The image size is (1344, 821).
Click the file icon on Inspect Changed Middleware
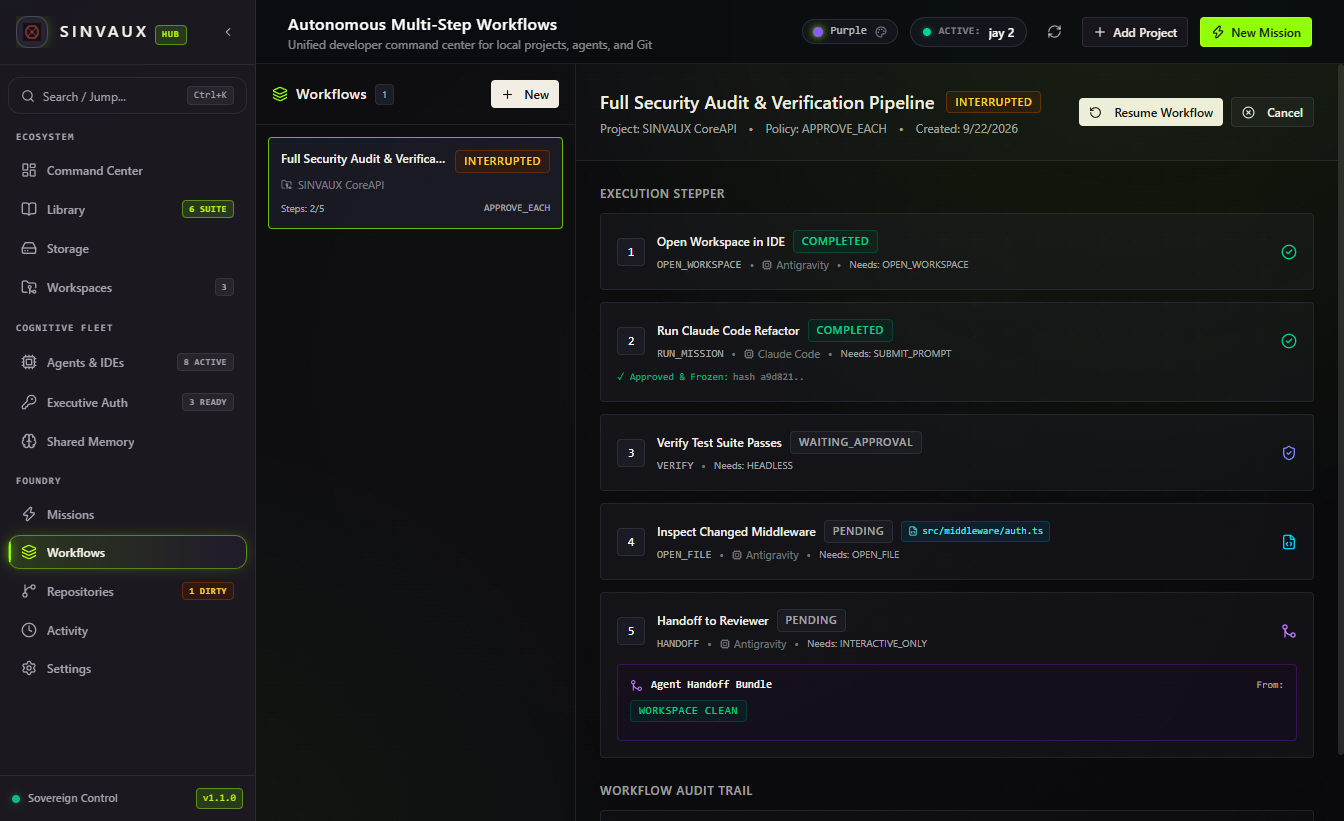pos(1289,542)
